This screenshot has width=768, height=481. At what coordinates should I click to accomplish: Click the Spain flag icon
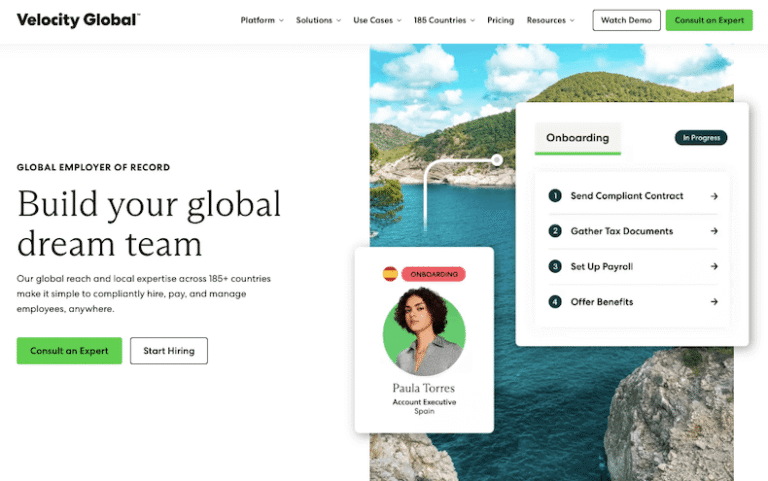point(390,274)
